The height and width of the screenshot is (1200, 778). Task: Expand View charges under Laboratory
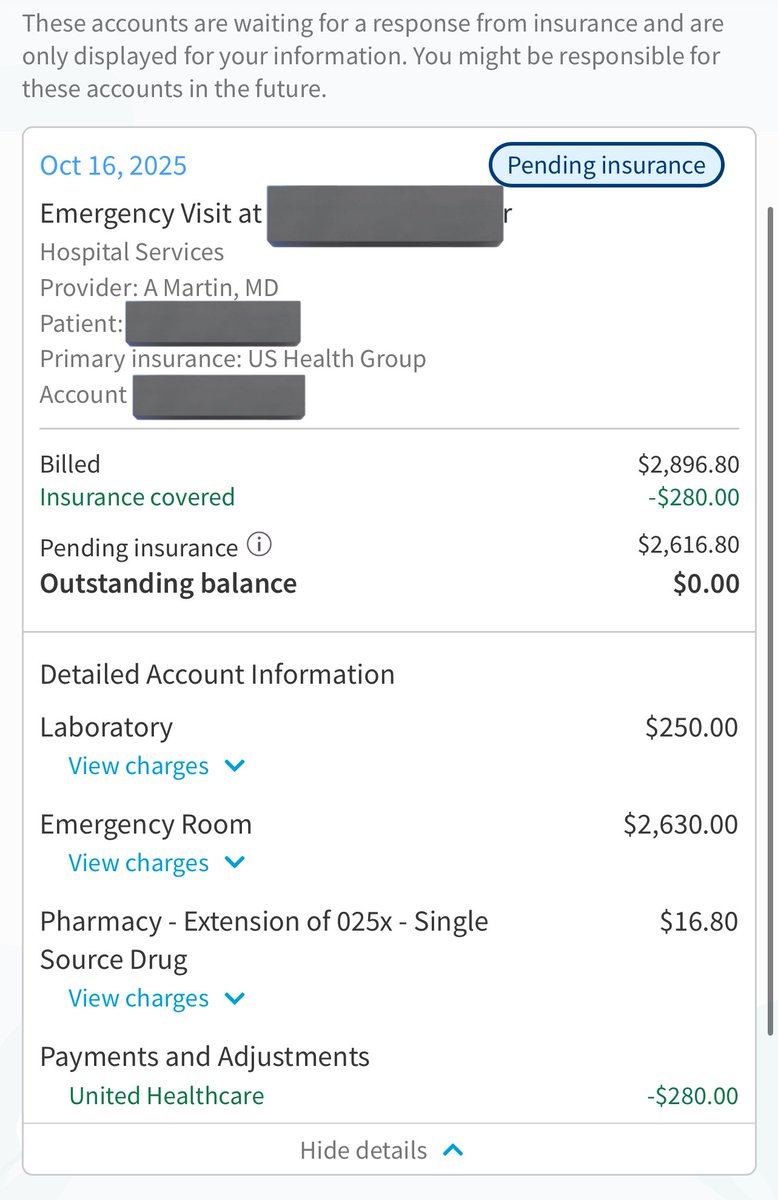coord(139,766)
